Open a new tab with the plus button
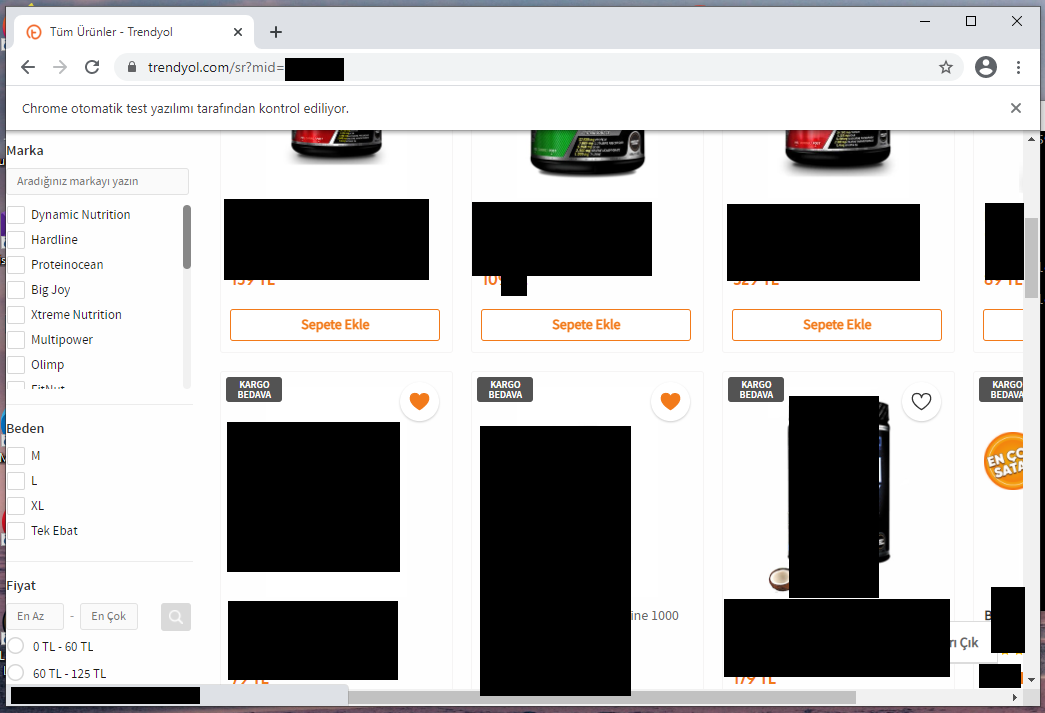 pyautogui.click(x=276, y=32)
